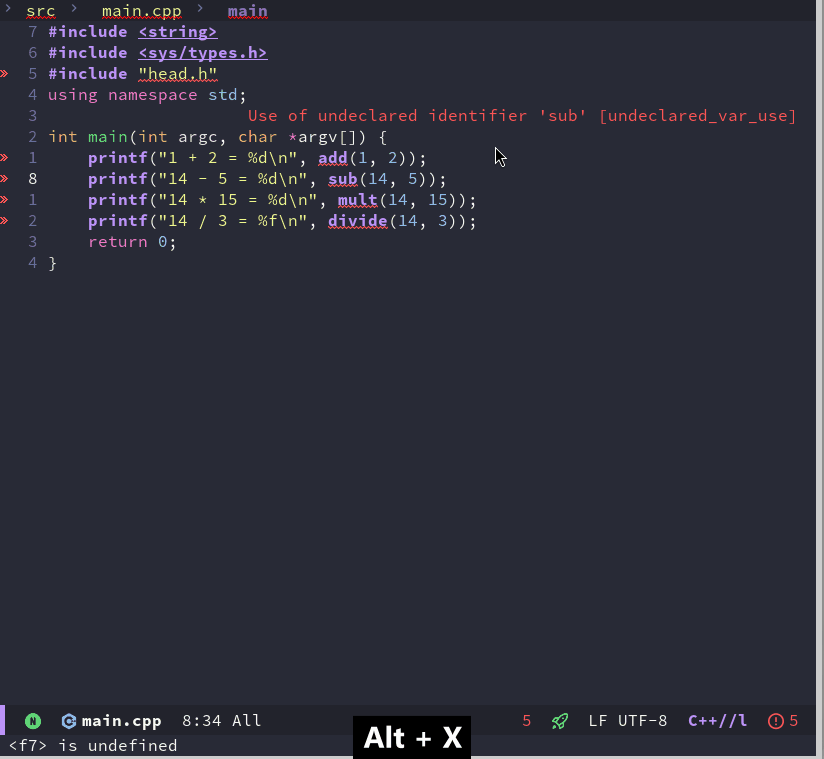The width and height of the screenshot is (824, 759).
Task: Open the <sys/types.h> include link
Action: click(203, 53)
